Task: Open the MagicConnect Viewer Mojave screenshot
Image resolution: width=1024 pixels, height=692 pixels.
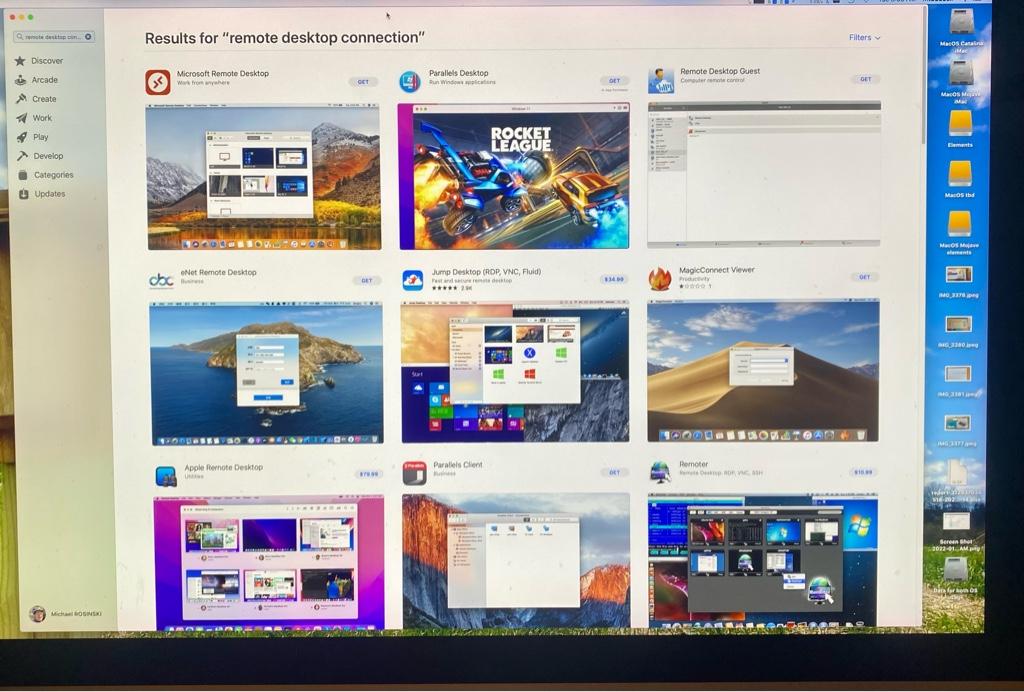Action: 763,370
